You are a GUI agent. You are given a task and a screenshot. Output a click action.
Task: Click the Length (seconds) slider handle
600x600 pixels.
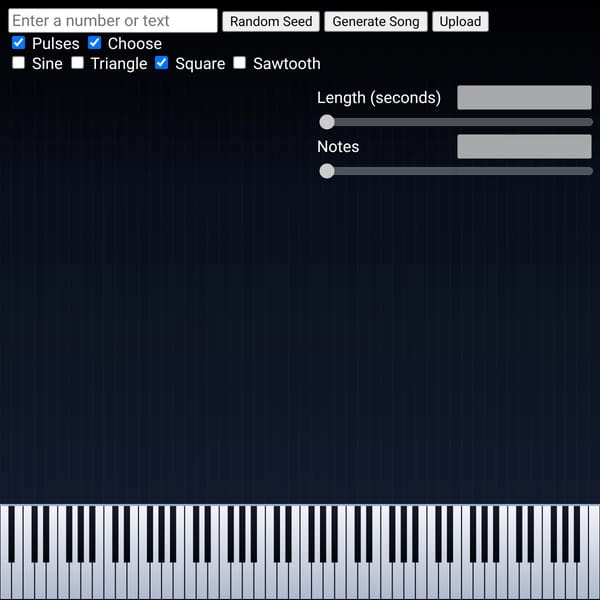coord(327,122)
